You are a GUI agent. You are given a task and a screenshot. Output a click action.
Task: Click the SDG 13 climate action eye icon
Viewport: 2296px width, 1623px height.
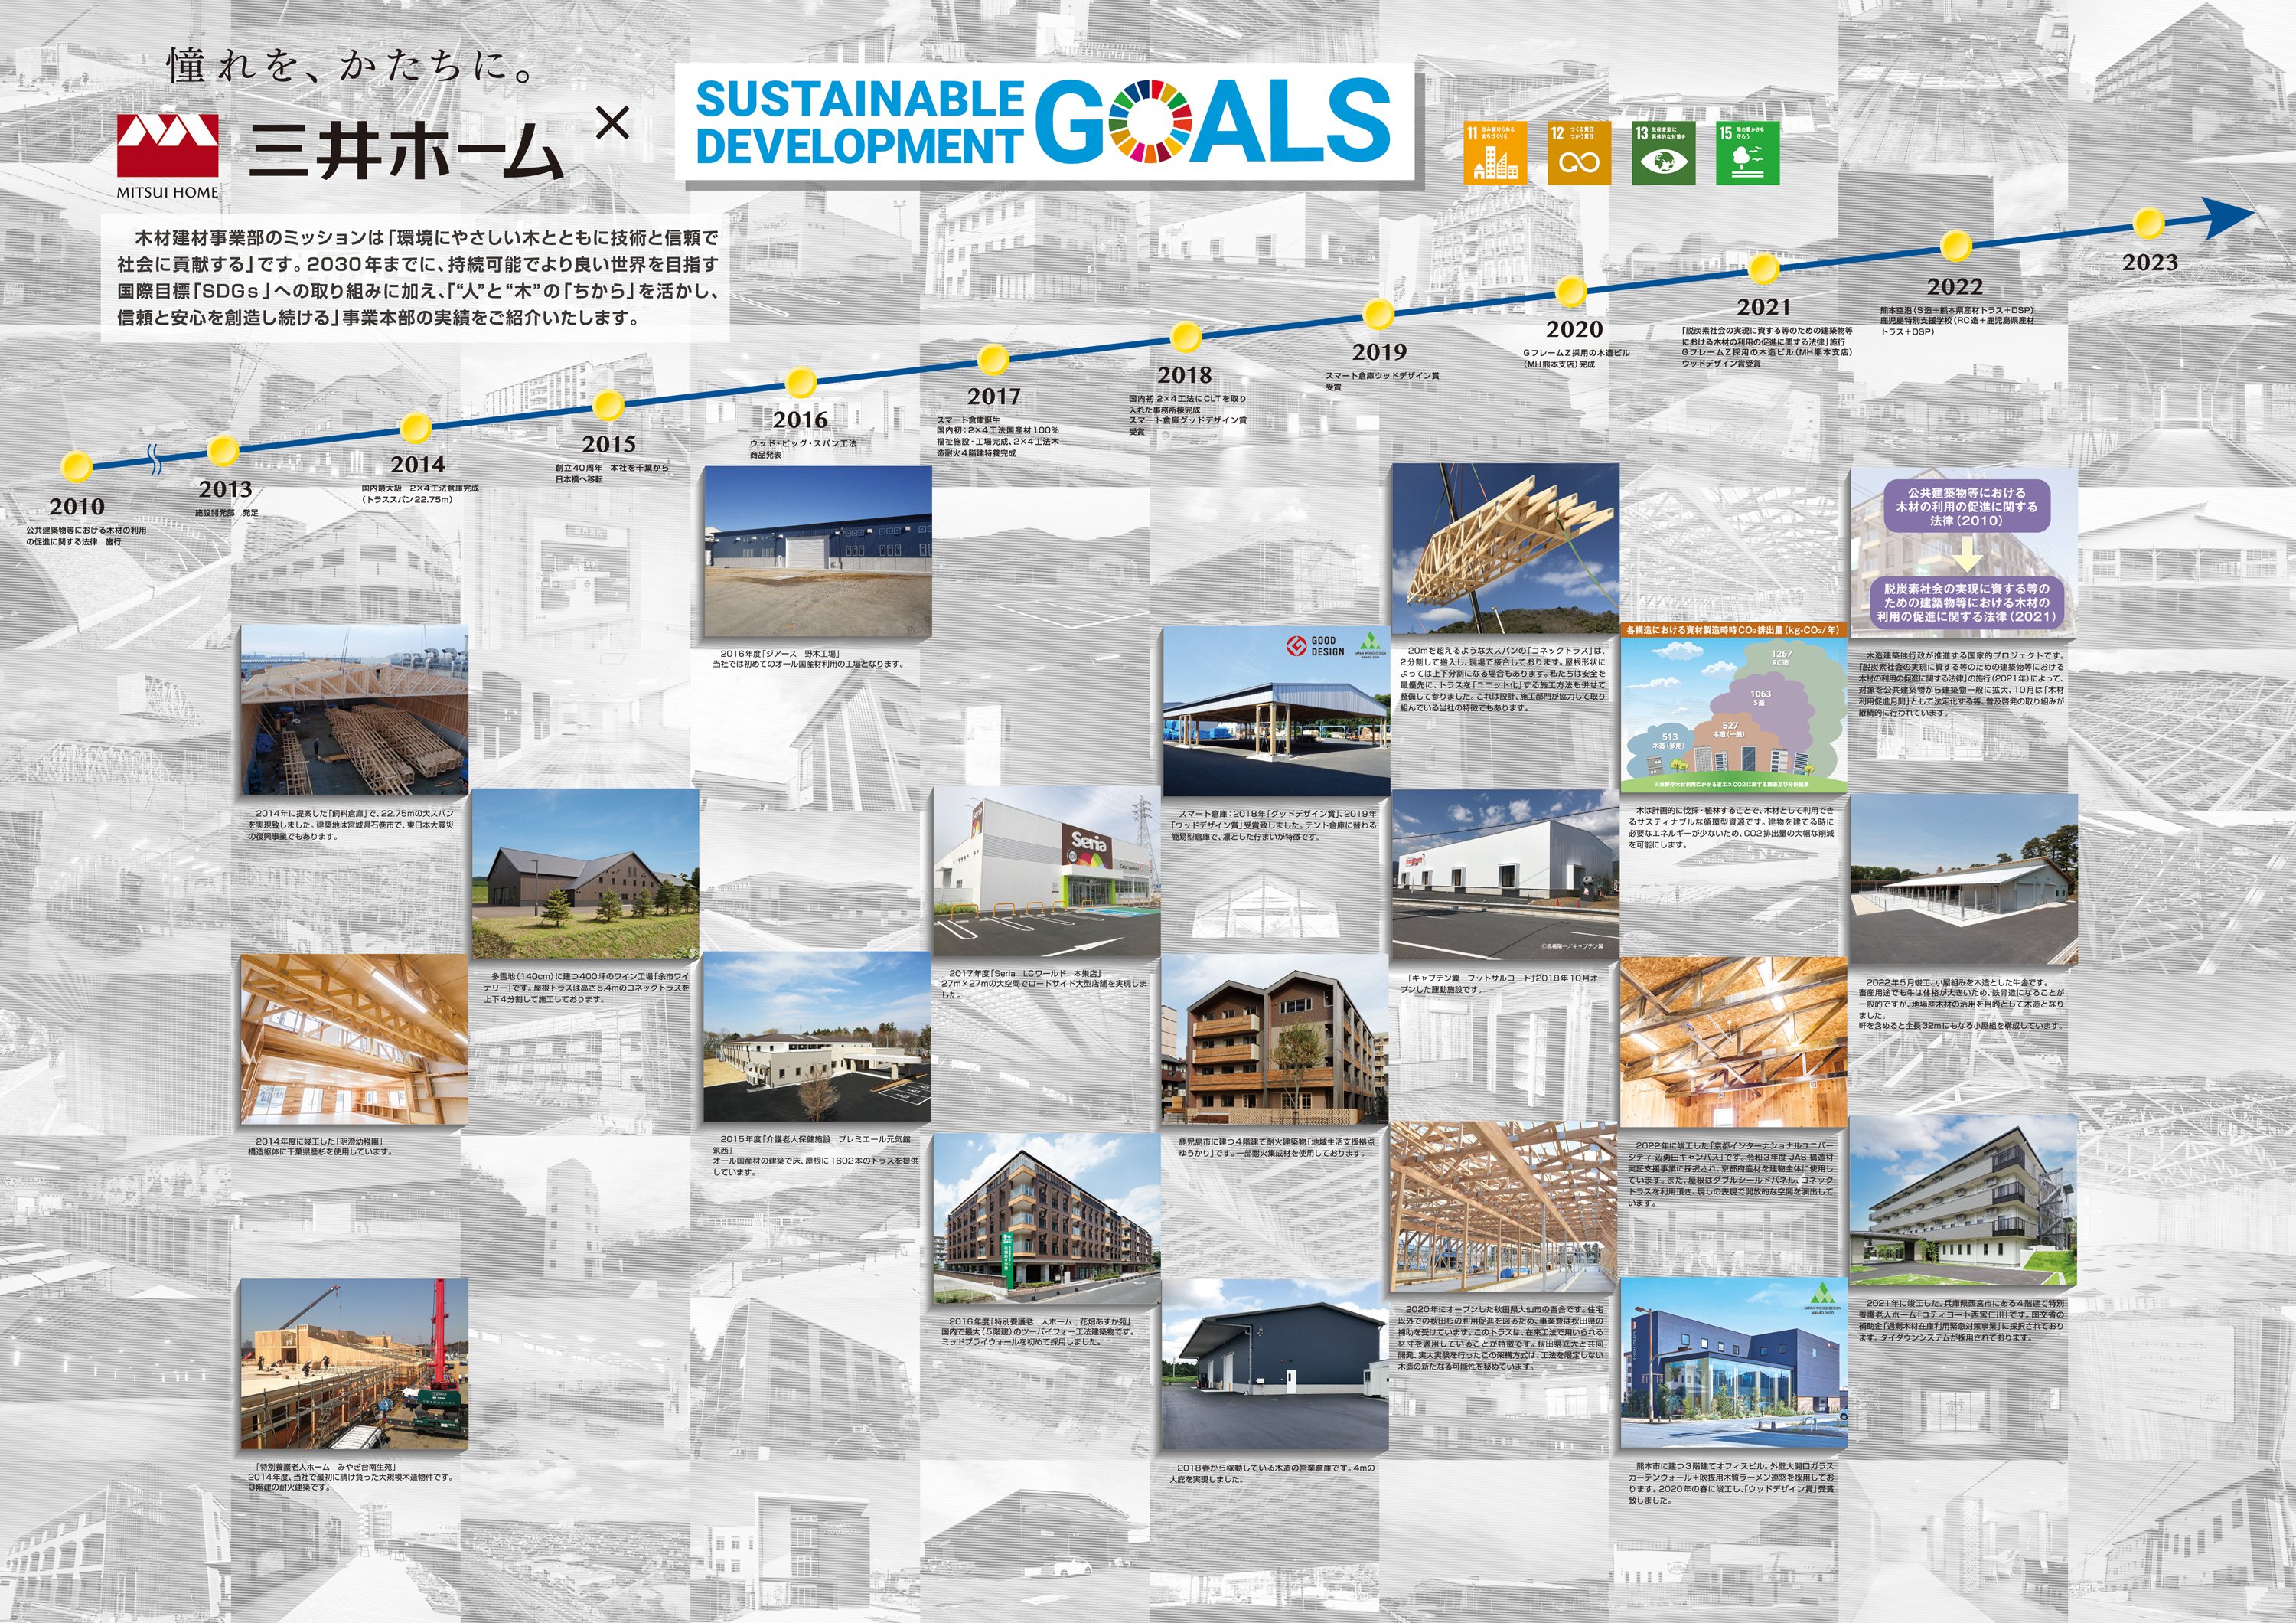[1663, 154]
